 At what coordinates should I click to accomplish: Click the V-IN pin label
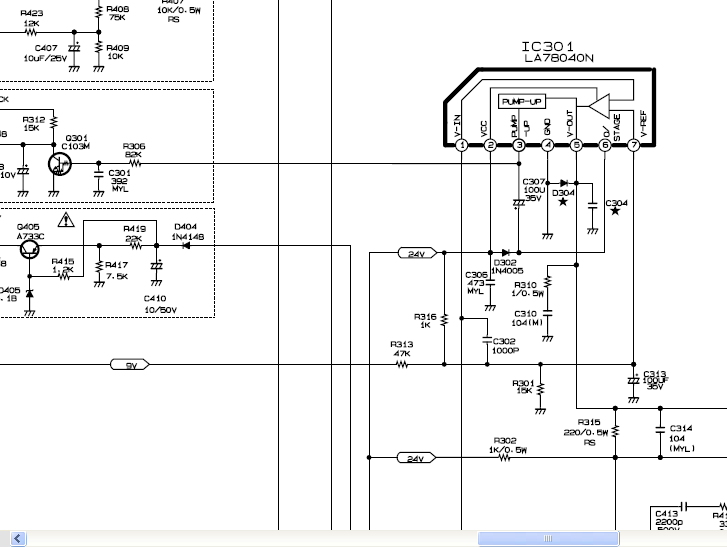click(x=458, y=126)
